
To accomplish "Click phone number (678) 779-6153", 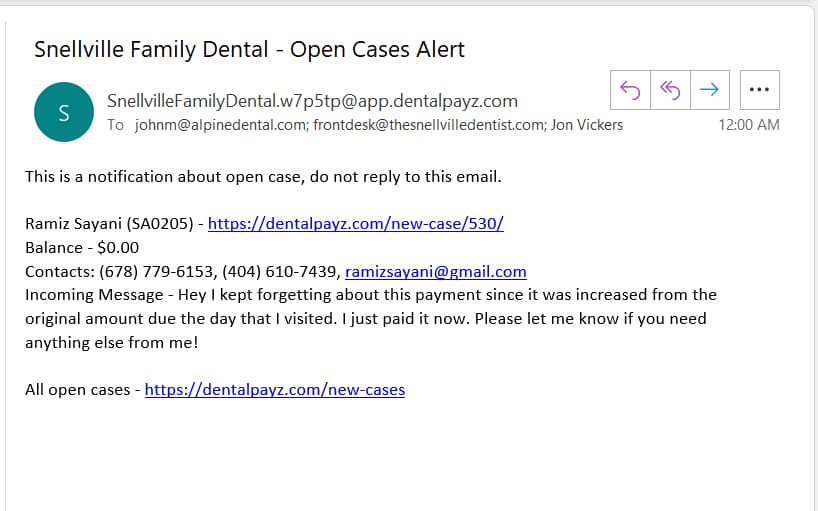I will 156,272.
